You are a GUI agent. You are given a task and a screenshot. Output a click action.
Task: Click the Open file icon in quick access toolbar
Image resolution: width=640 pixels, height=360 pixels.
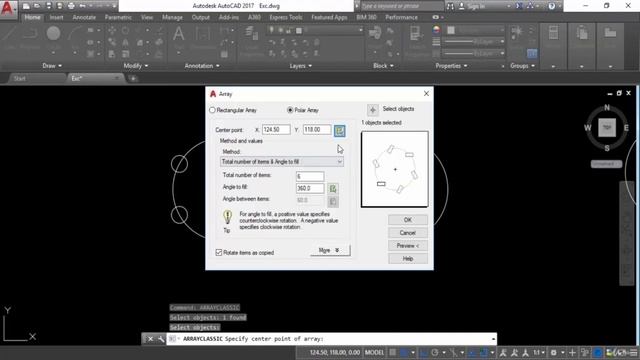point(37,6)
